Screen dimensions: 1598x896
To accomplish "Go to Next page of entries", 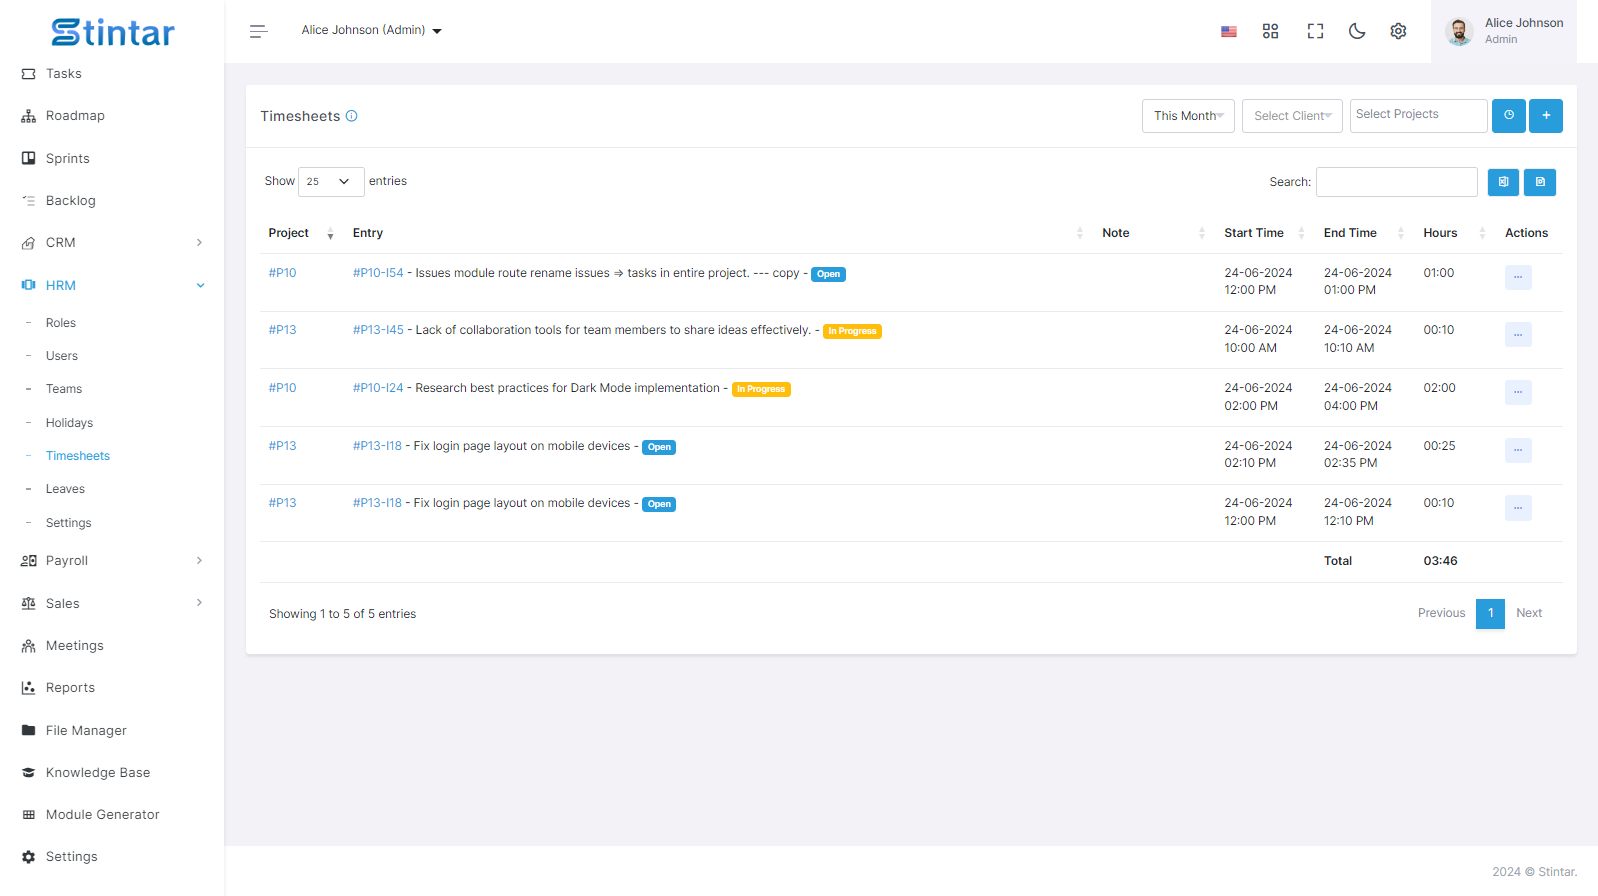I will pyautogui.click(x=1529, y=613).
